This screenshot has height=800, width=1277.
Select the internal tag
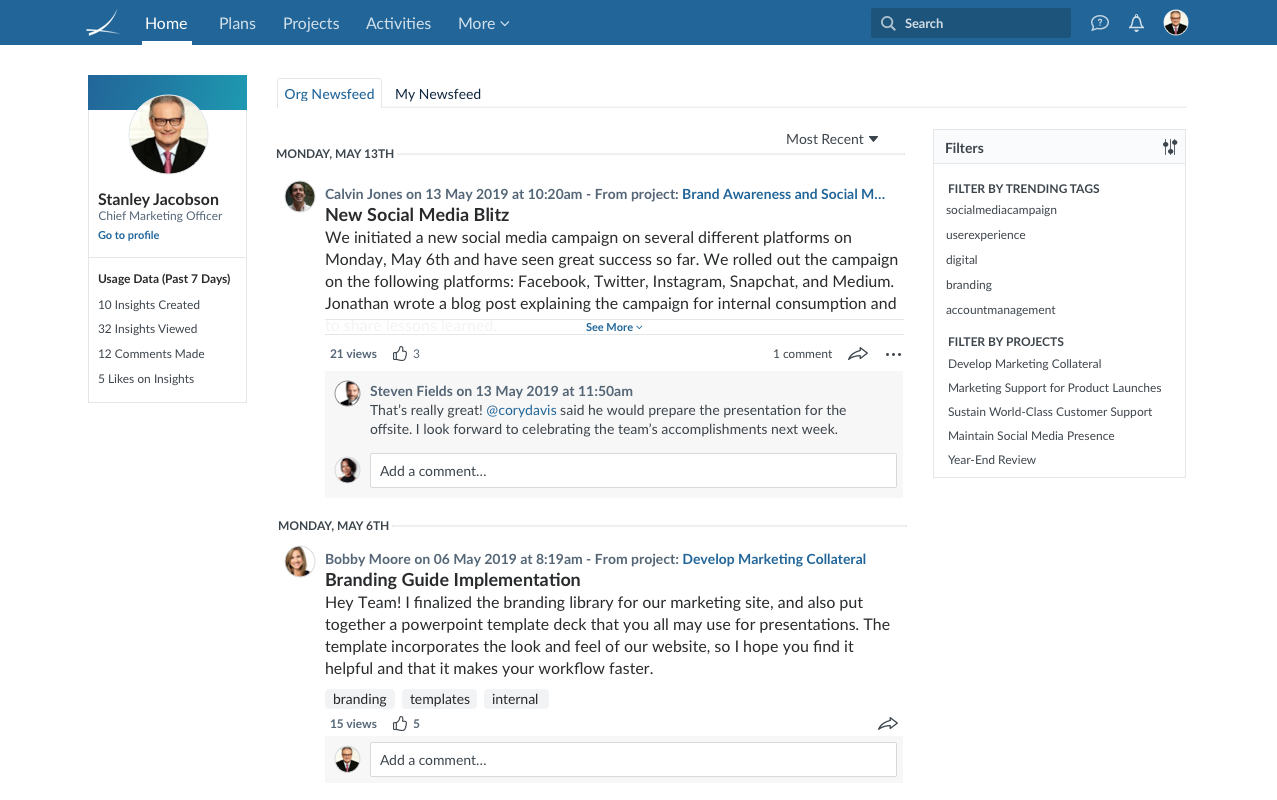[515, 699]
